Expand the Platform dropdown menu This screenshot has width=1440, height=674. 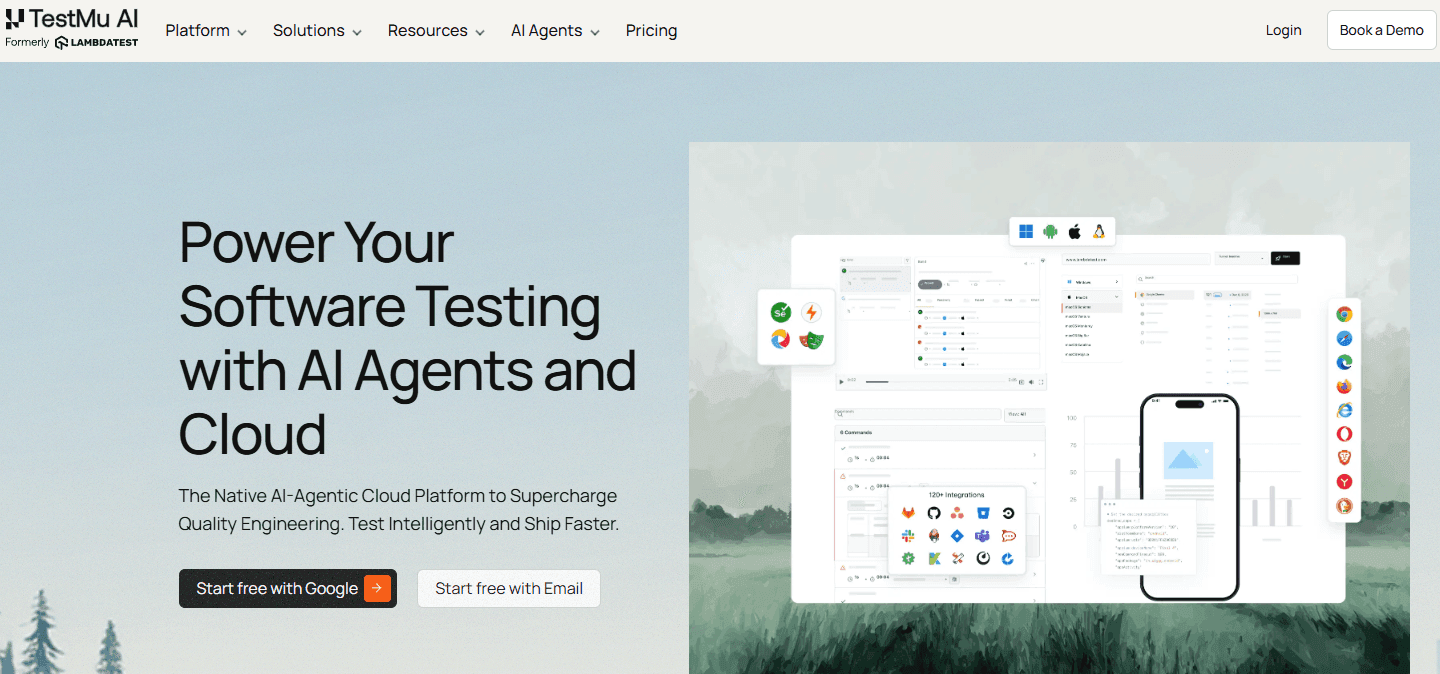coord(206,31)
